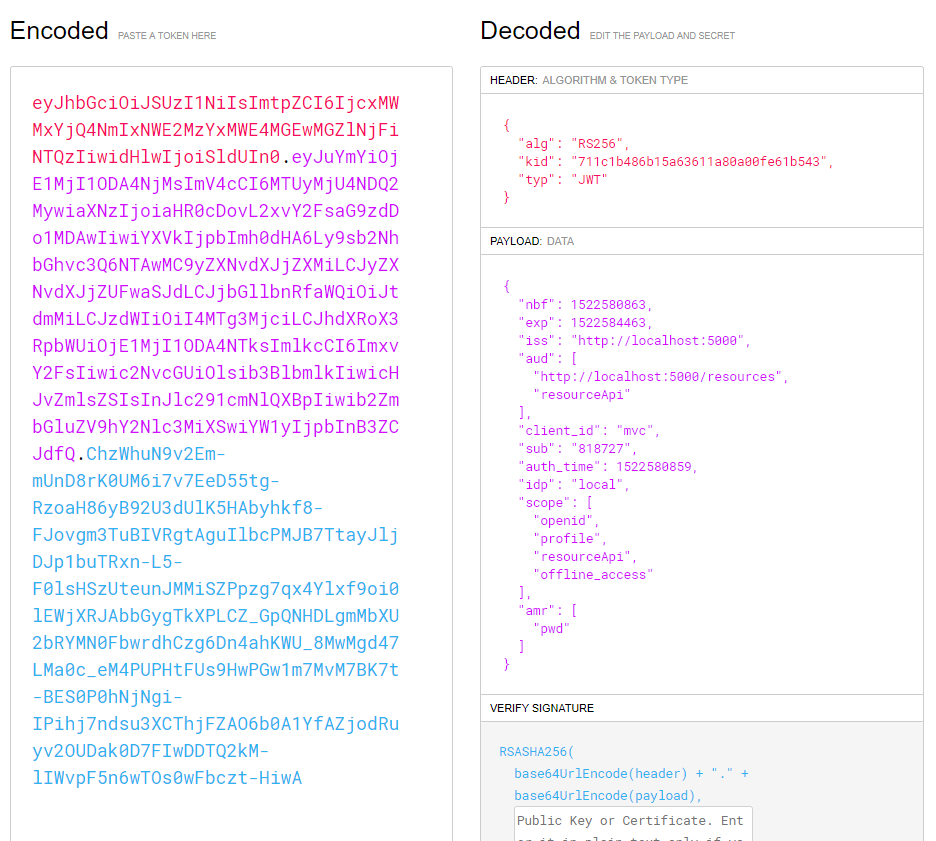Click the Public Key or Certificate text box
The image size is (936, 841).
point(632,824)
